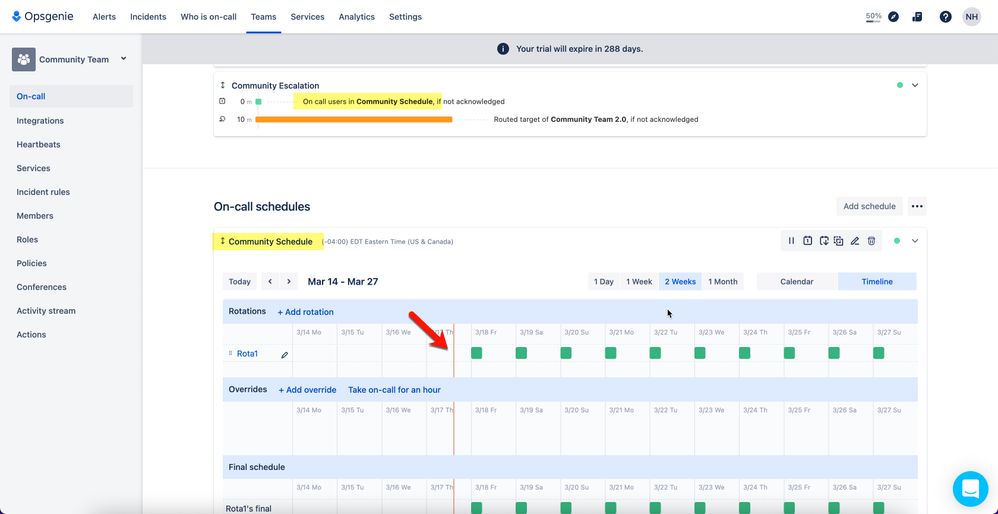Image resolution: width=998 pixels, height=514 pixels.
Task: Toggle the Community Escalation green status dot
Action: point(899,85)
